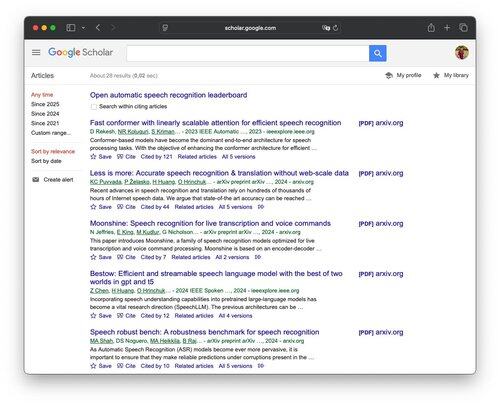Open the Articles menu item
Screen dimensions: 500x406
[42, 76]
